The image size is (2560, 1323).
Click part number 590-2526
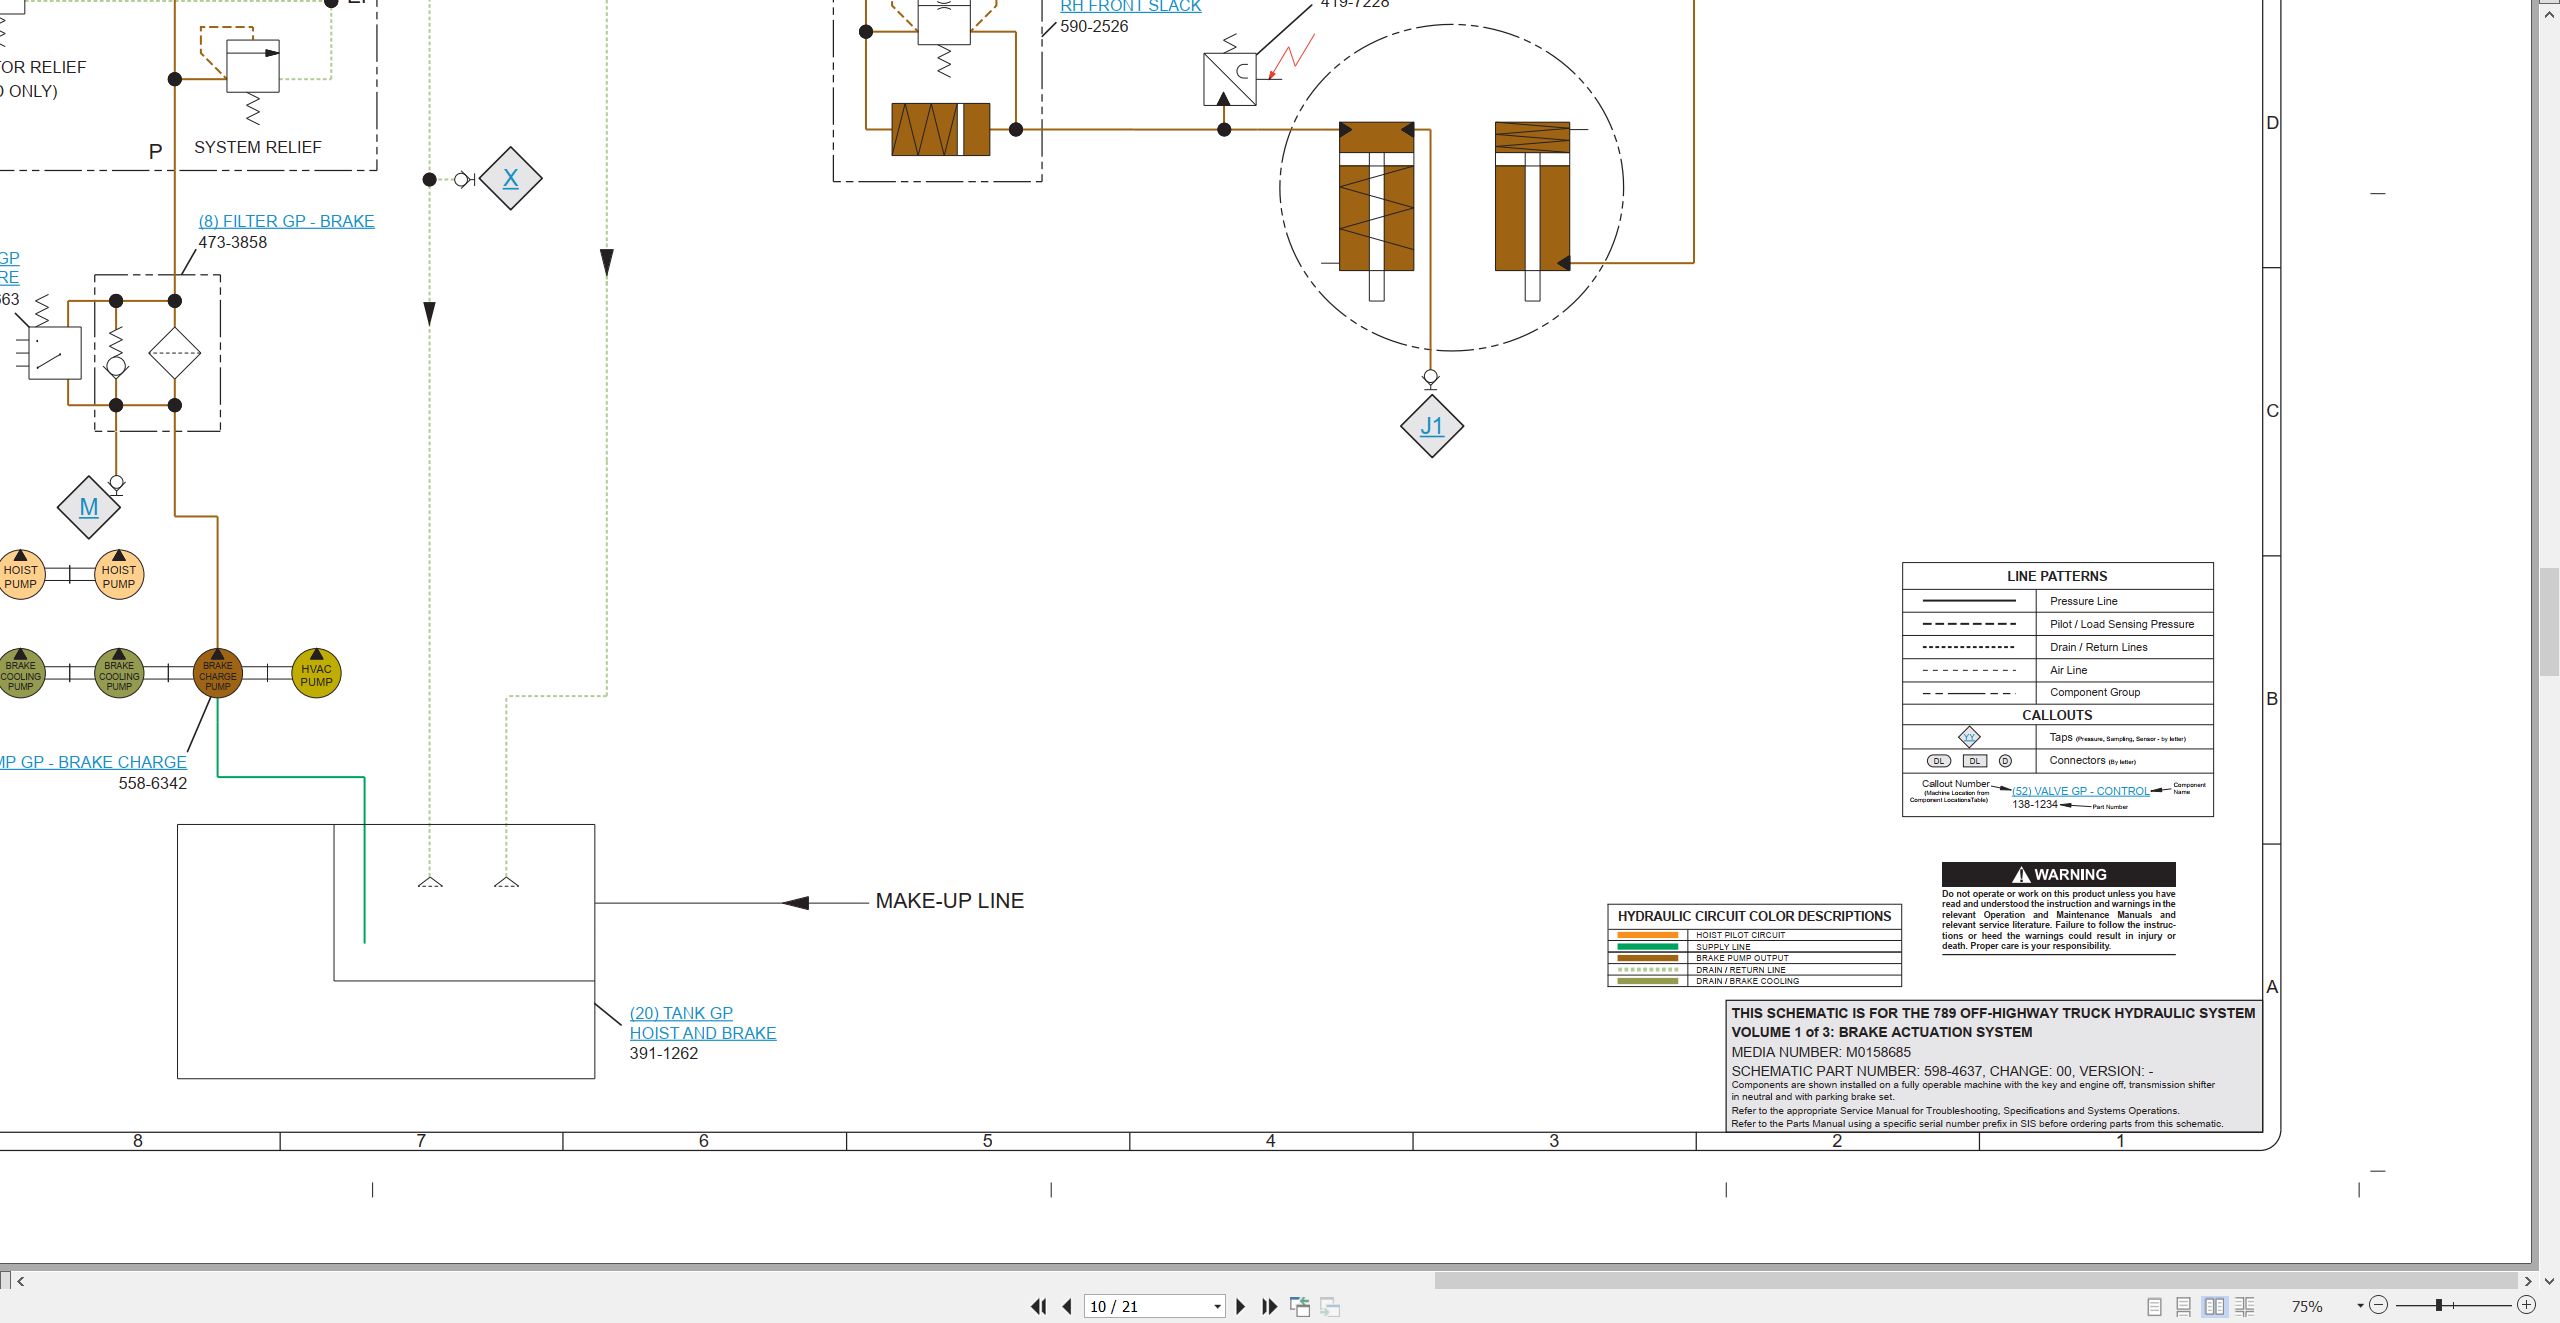[x=1094, y=26]
